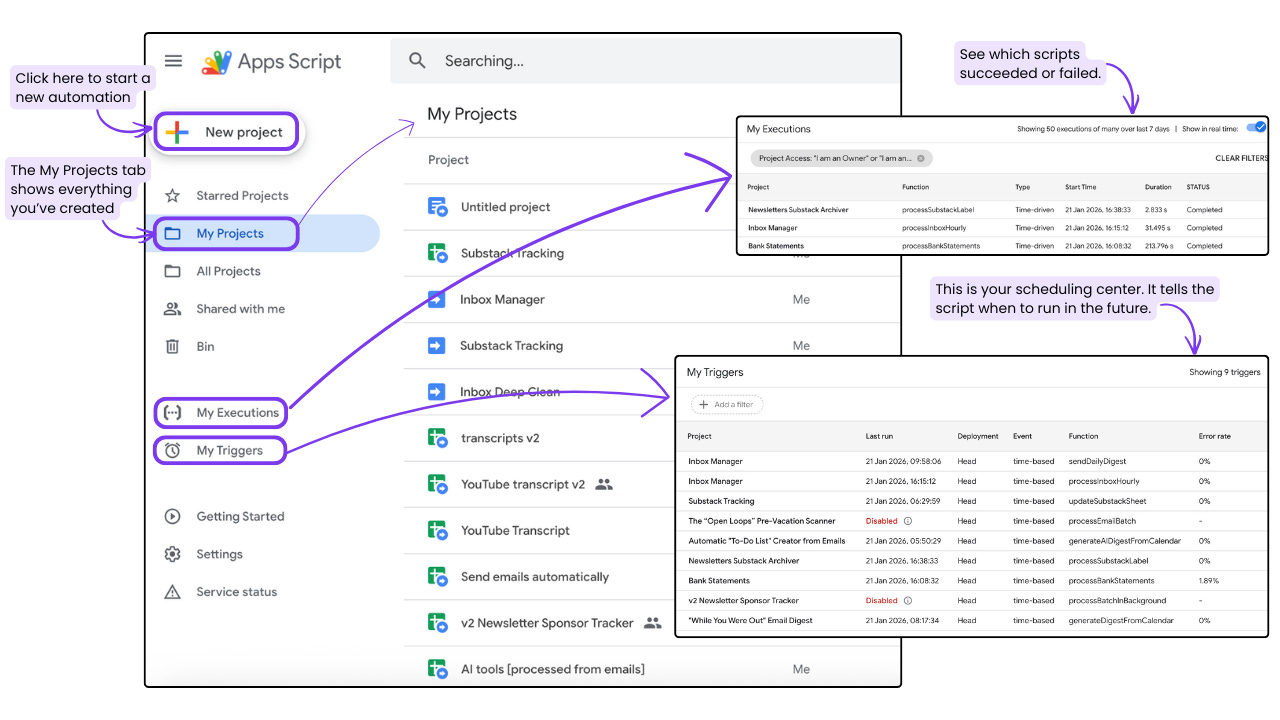Image resolution: width=1280 pixels, height=720 pixels.
Task: Click CLEAR FILTERS in My Executions
Action: [1241, 158]
